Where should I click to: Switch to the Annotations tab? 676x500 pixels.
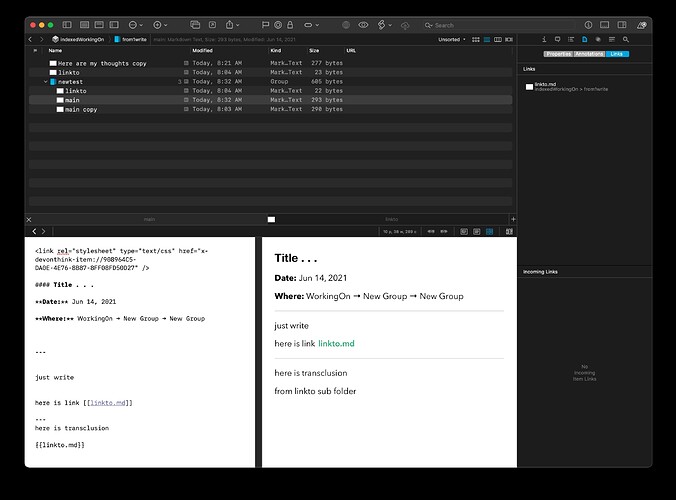589,54
